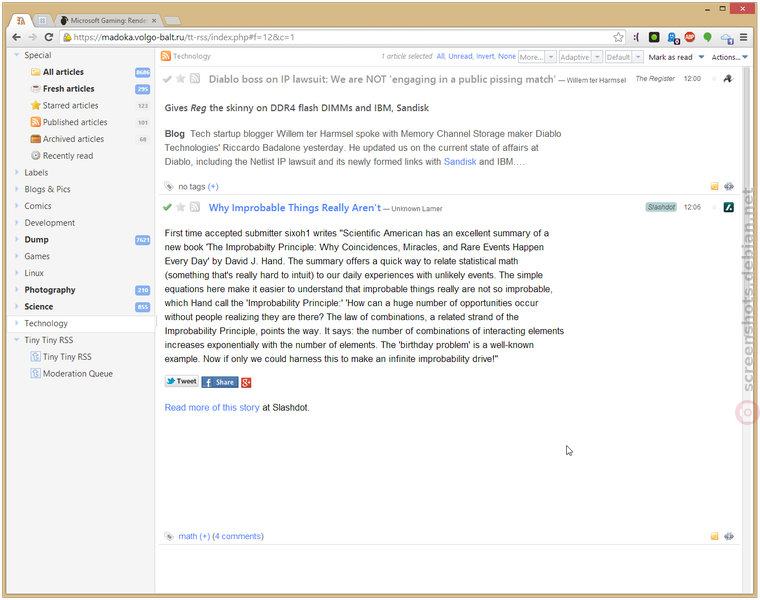Click note icon under Improbable Things article
Screen dimensions: 760x600
point(714,536)
